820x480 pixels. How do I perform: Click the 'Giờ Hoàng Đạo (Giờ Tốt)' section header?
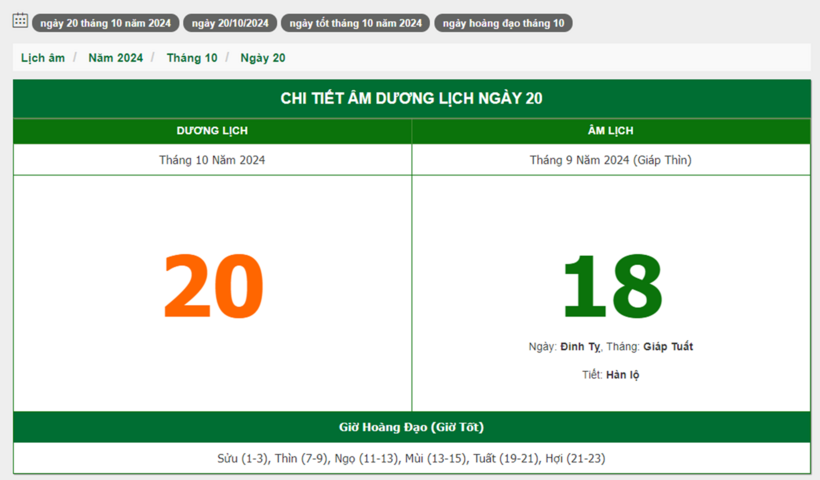411,427
